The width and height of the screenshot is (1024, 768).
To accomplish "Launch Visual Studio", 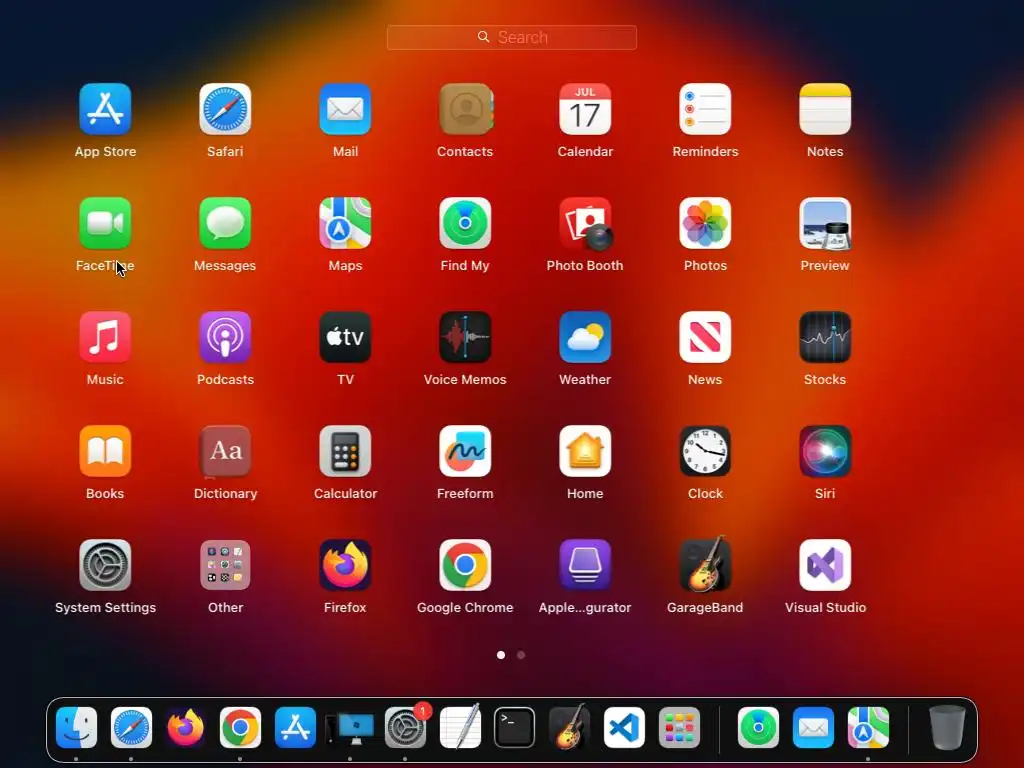I will (825, 566).
